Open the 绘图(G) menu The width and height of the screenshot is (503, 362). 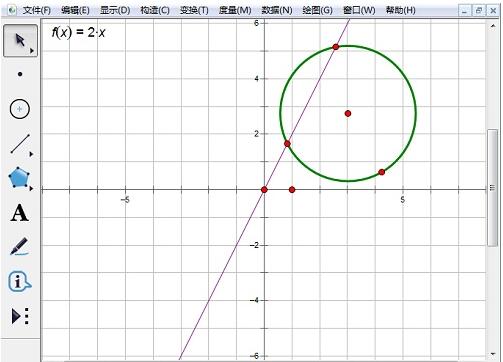(x=317, y=10)
